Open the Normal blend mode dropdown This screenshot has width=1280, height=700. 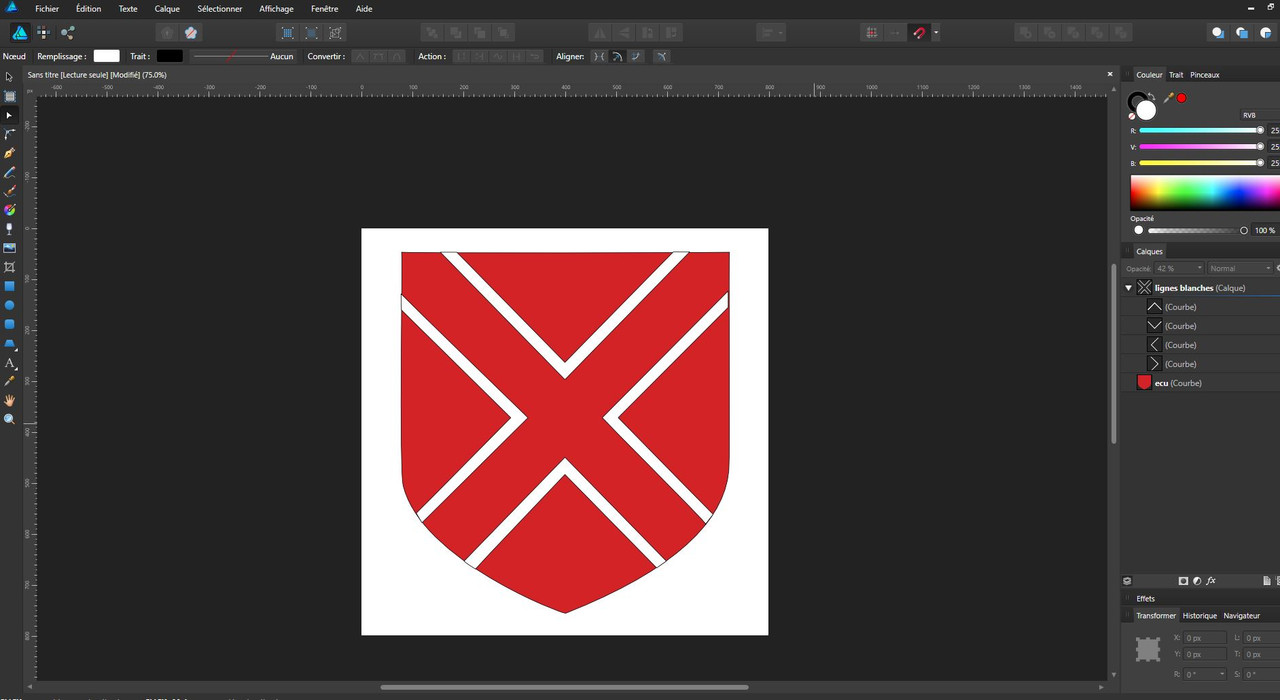1240,268
